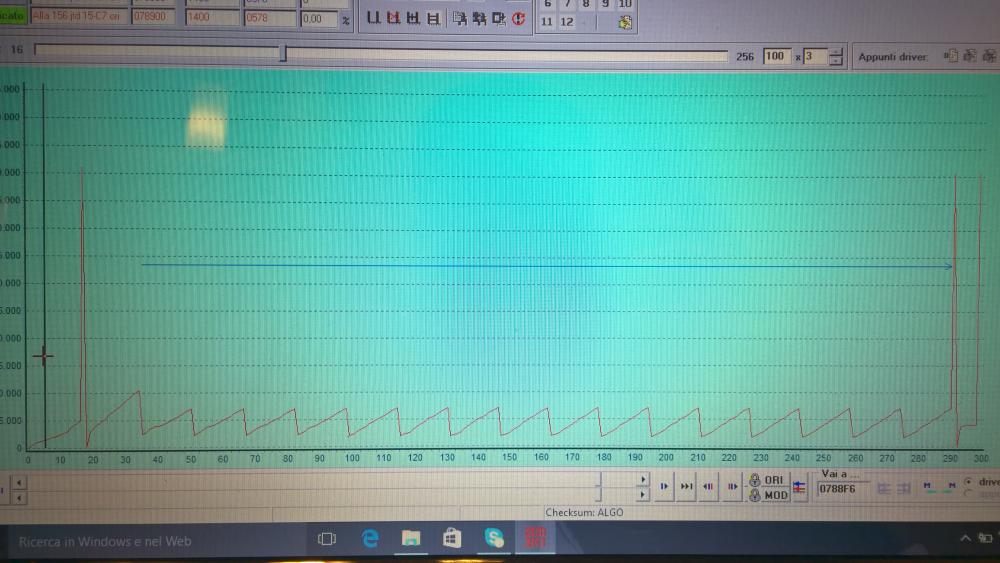Click the Appunti driver label
Viewport: 1000px width, 563px height.
pyautogui.click(x=893, y=57)
